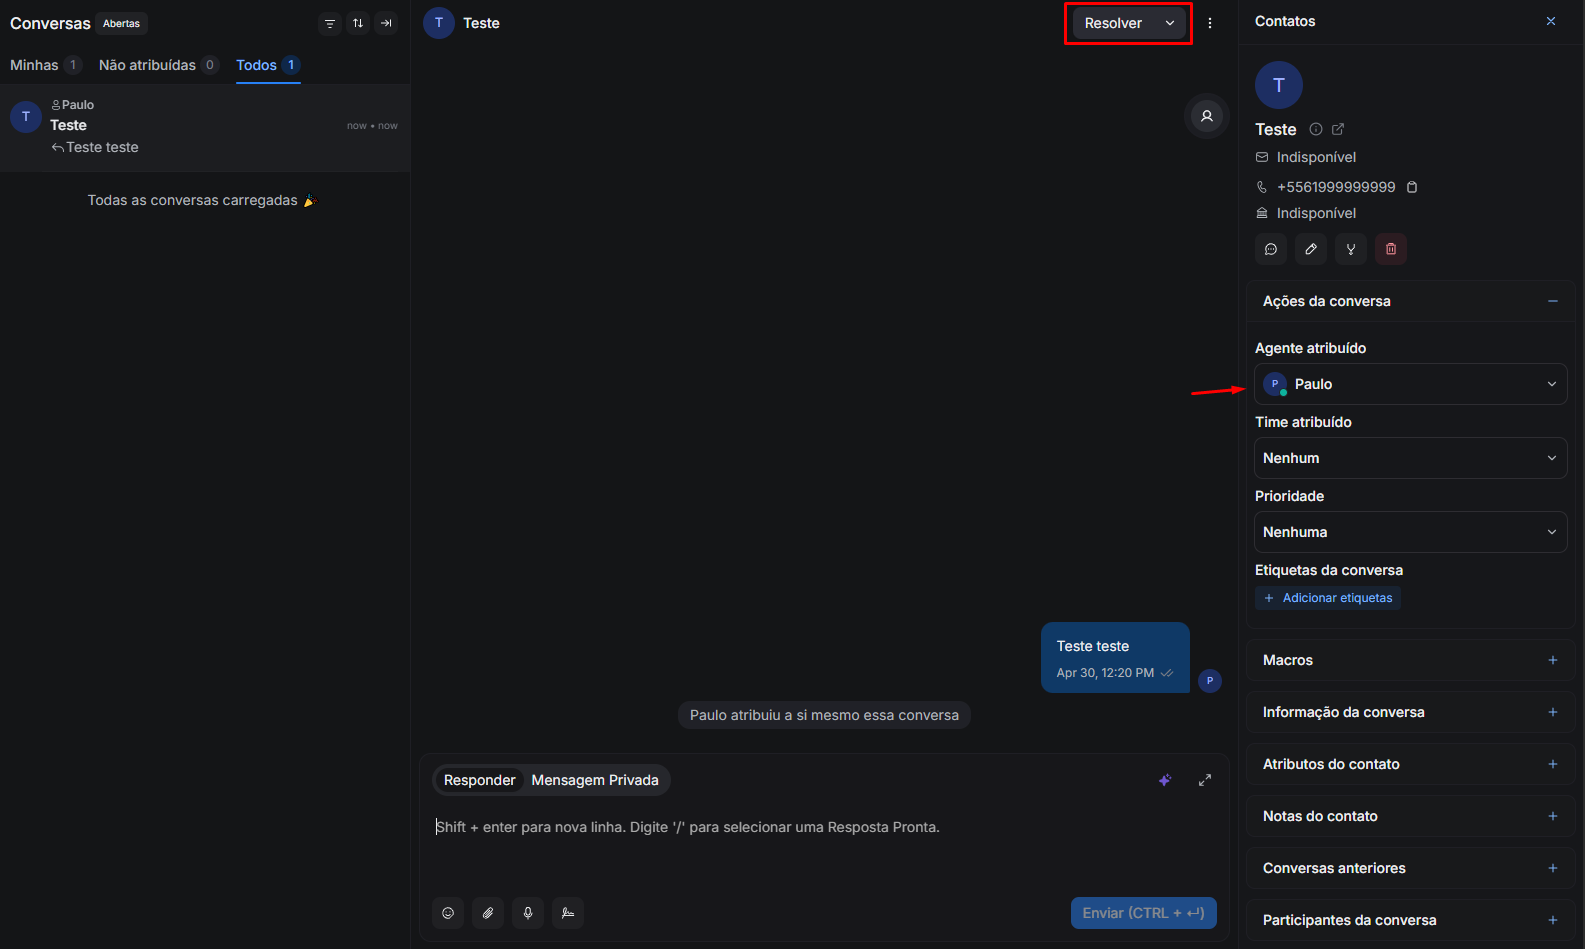This screenshot has height=949, width=1585.
Task: Toggle the message signature icon
Action: (568, 913)
